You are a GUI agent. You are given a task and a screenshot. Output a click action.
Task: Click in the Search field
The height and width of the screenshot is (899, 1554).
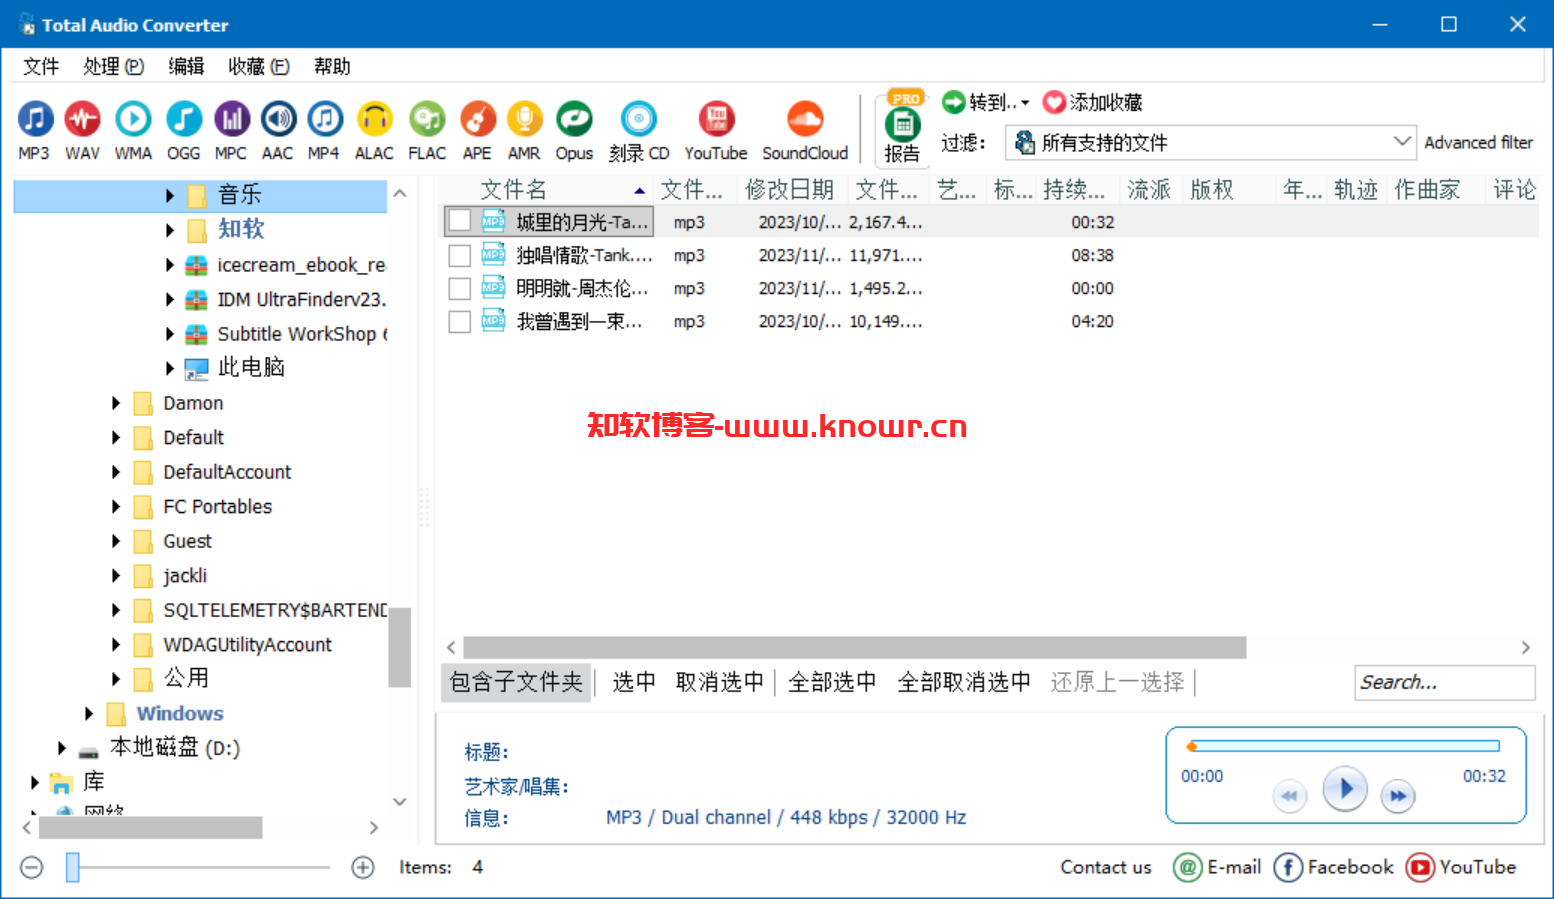[x=1445, y=682]
